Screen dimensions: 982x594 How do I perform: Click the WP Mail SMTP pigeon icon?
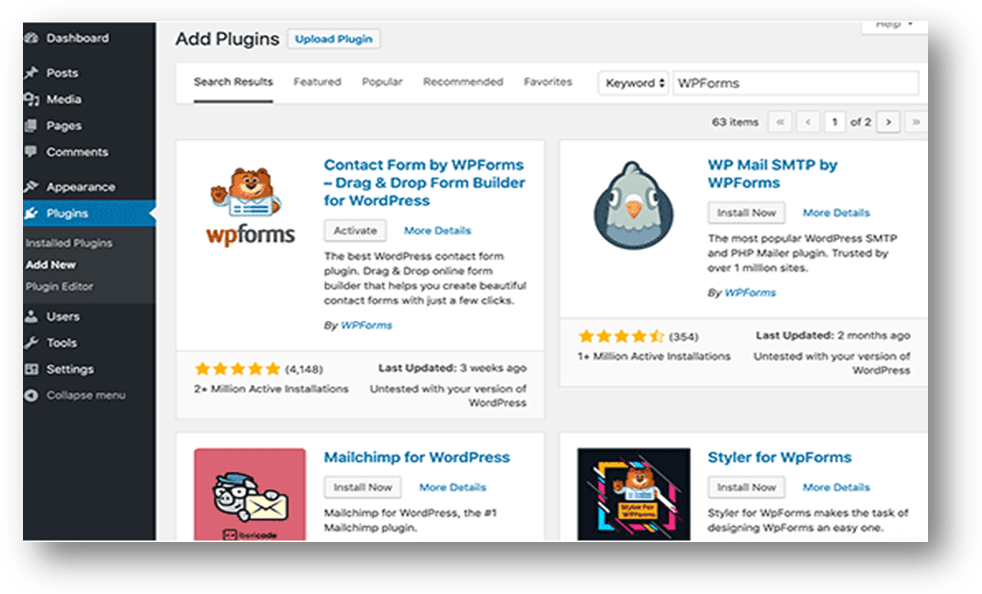tap(634, 206)
